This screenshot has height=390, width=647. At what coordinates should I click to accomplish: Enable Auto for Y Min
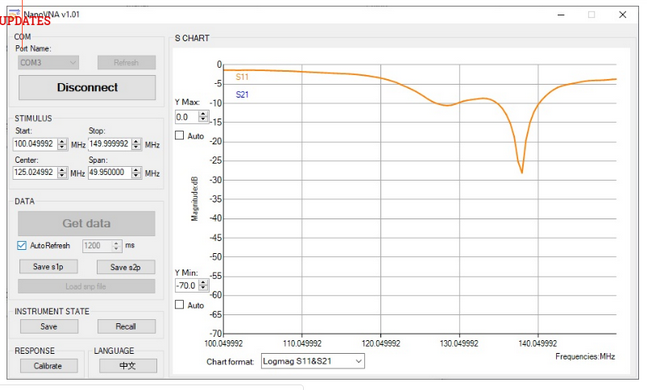tap(179, 305)
